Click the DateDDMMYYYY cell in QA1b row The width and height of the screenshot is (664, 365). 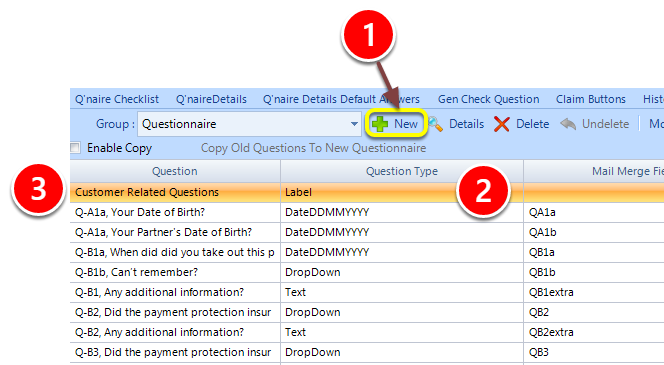pyautogui.click(x=402, y=232)
